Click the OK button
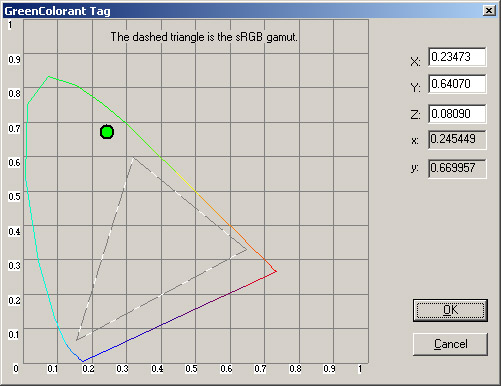Viewport: 501px width, 386px height. 450,310
